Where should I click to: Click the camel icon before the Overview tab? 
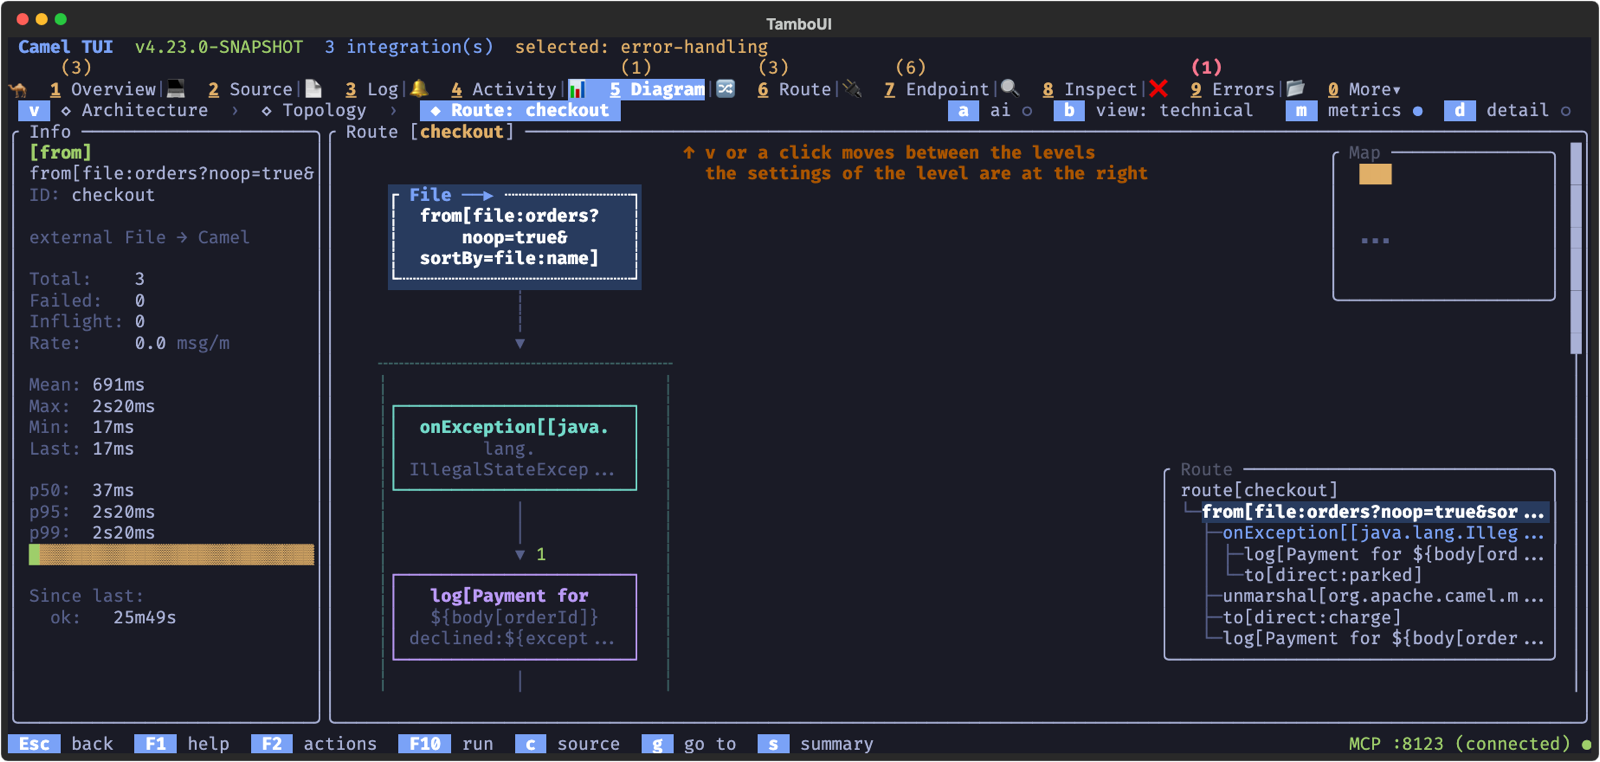(x=18, y=89)
